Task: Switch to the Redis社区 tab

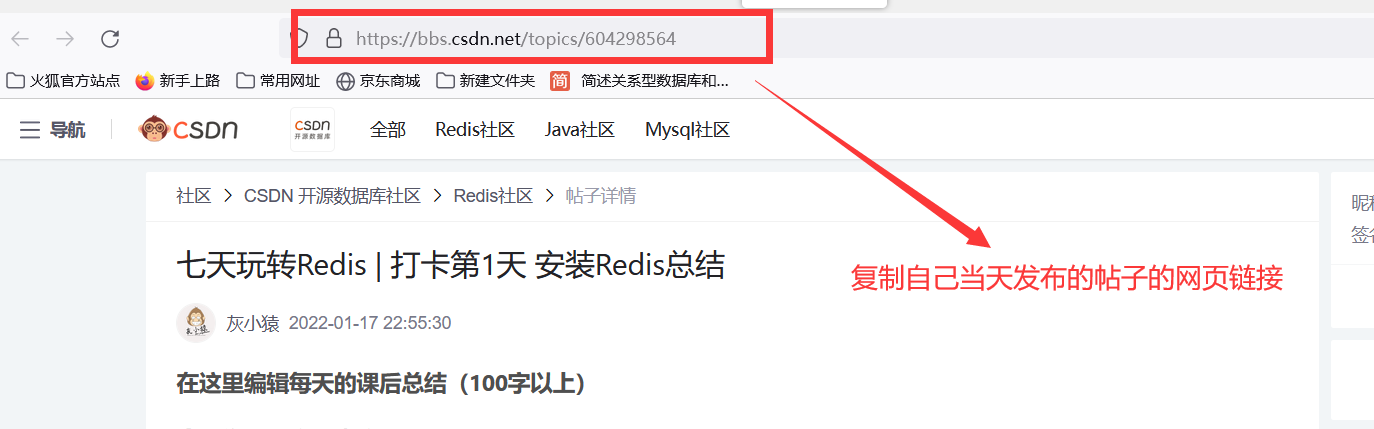Action: [475, 130]
